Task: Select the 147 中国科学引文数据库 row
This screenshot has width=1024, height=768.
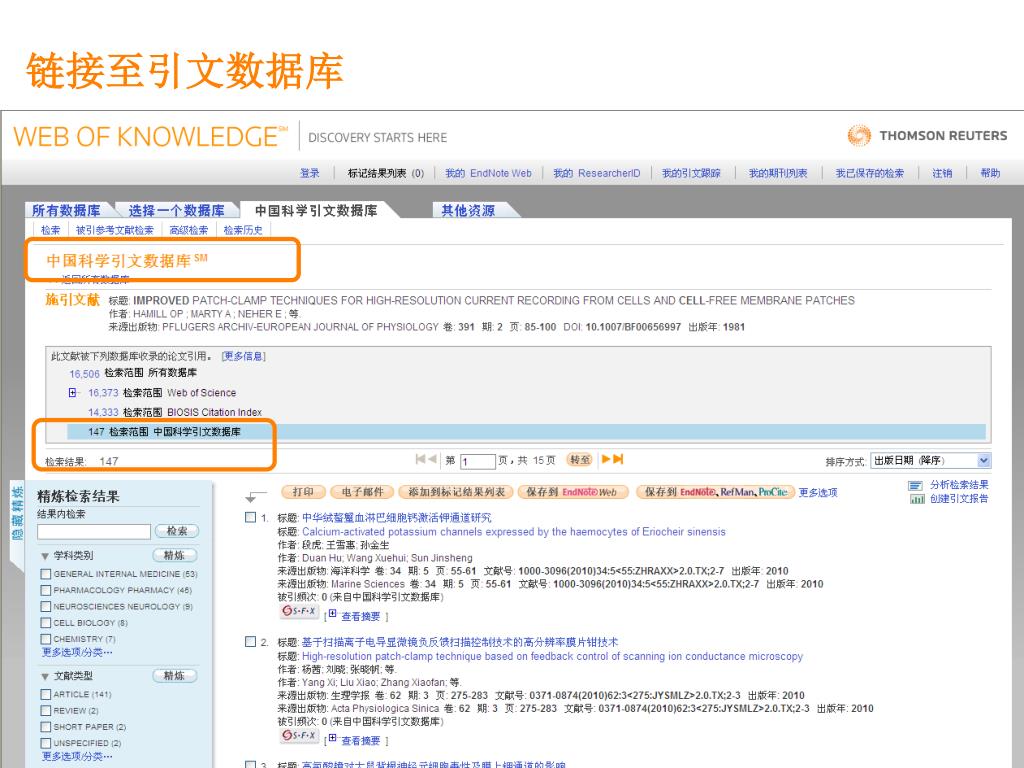Action: coord(526,432)
